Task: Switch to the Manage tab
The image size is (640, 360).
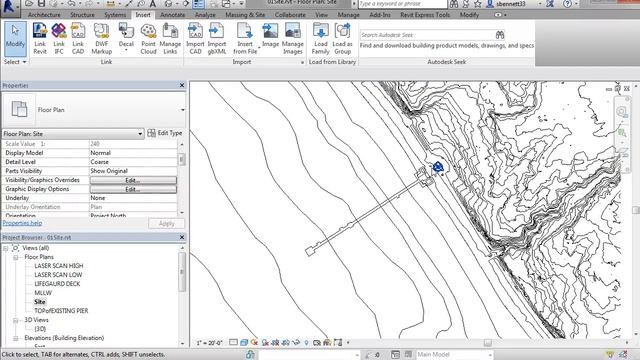Action: point(349,15)
